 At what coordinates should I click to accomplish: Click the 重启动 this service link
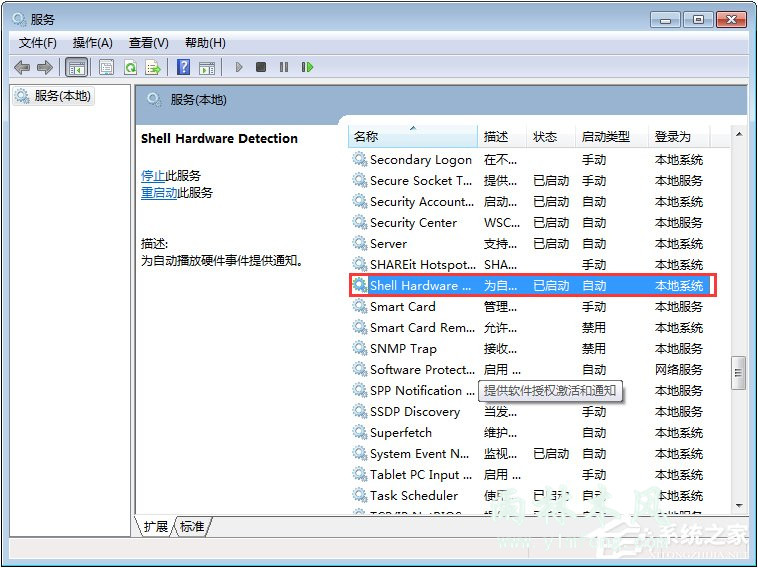pos(159,192)
